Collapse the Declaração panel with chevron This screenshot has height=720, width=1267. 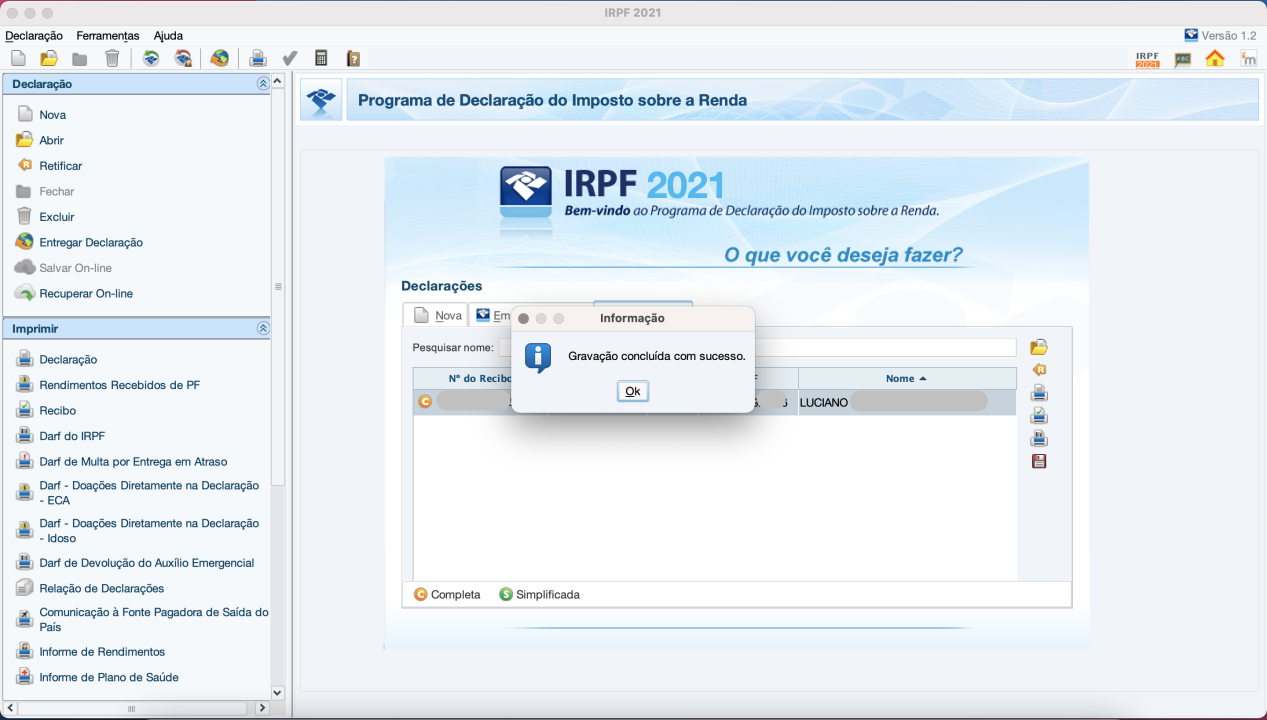point(263,84)
